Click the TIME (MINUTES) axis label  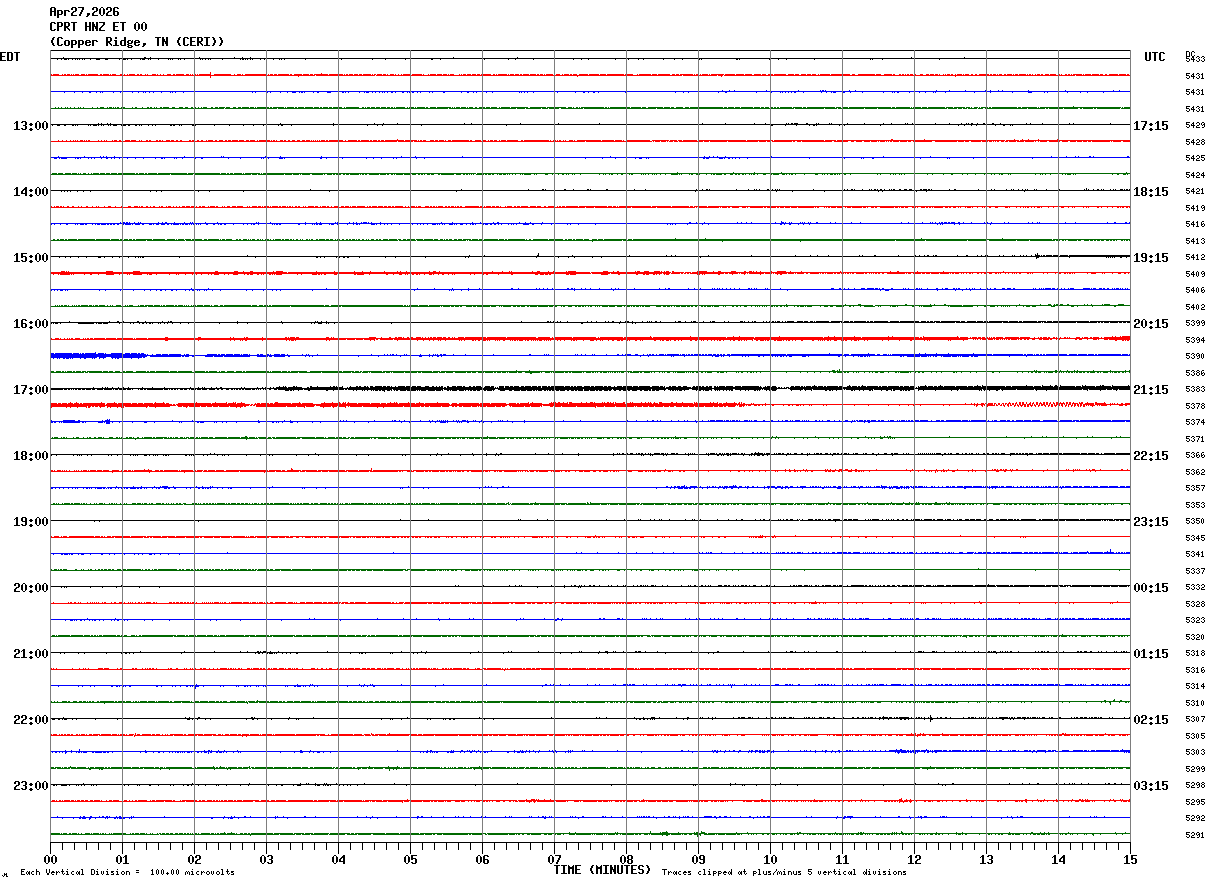[603, 870]
